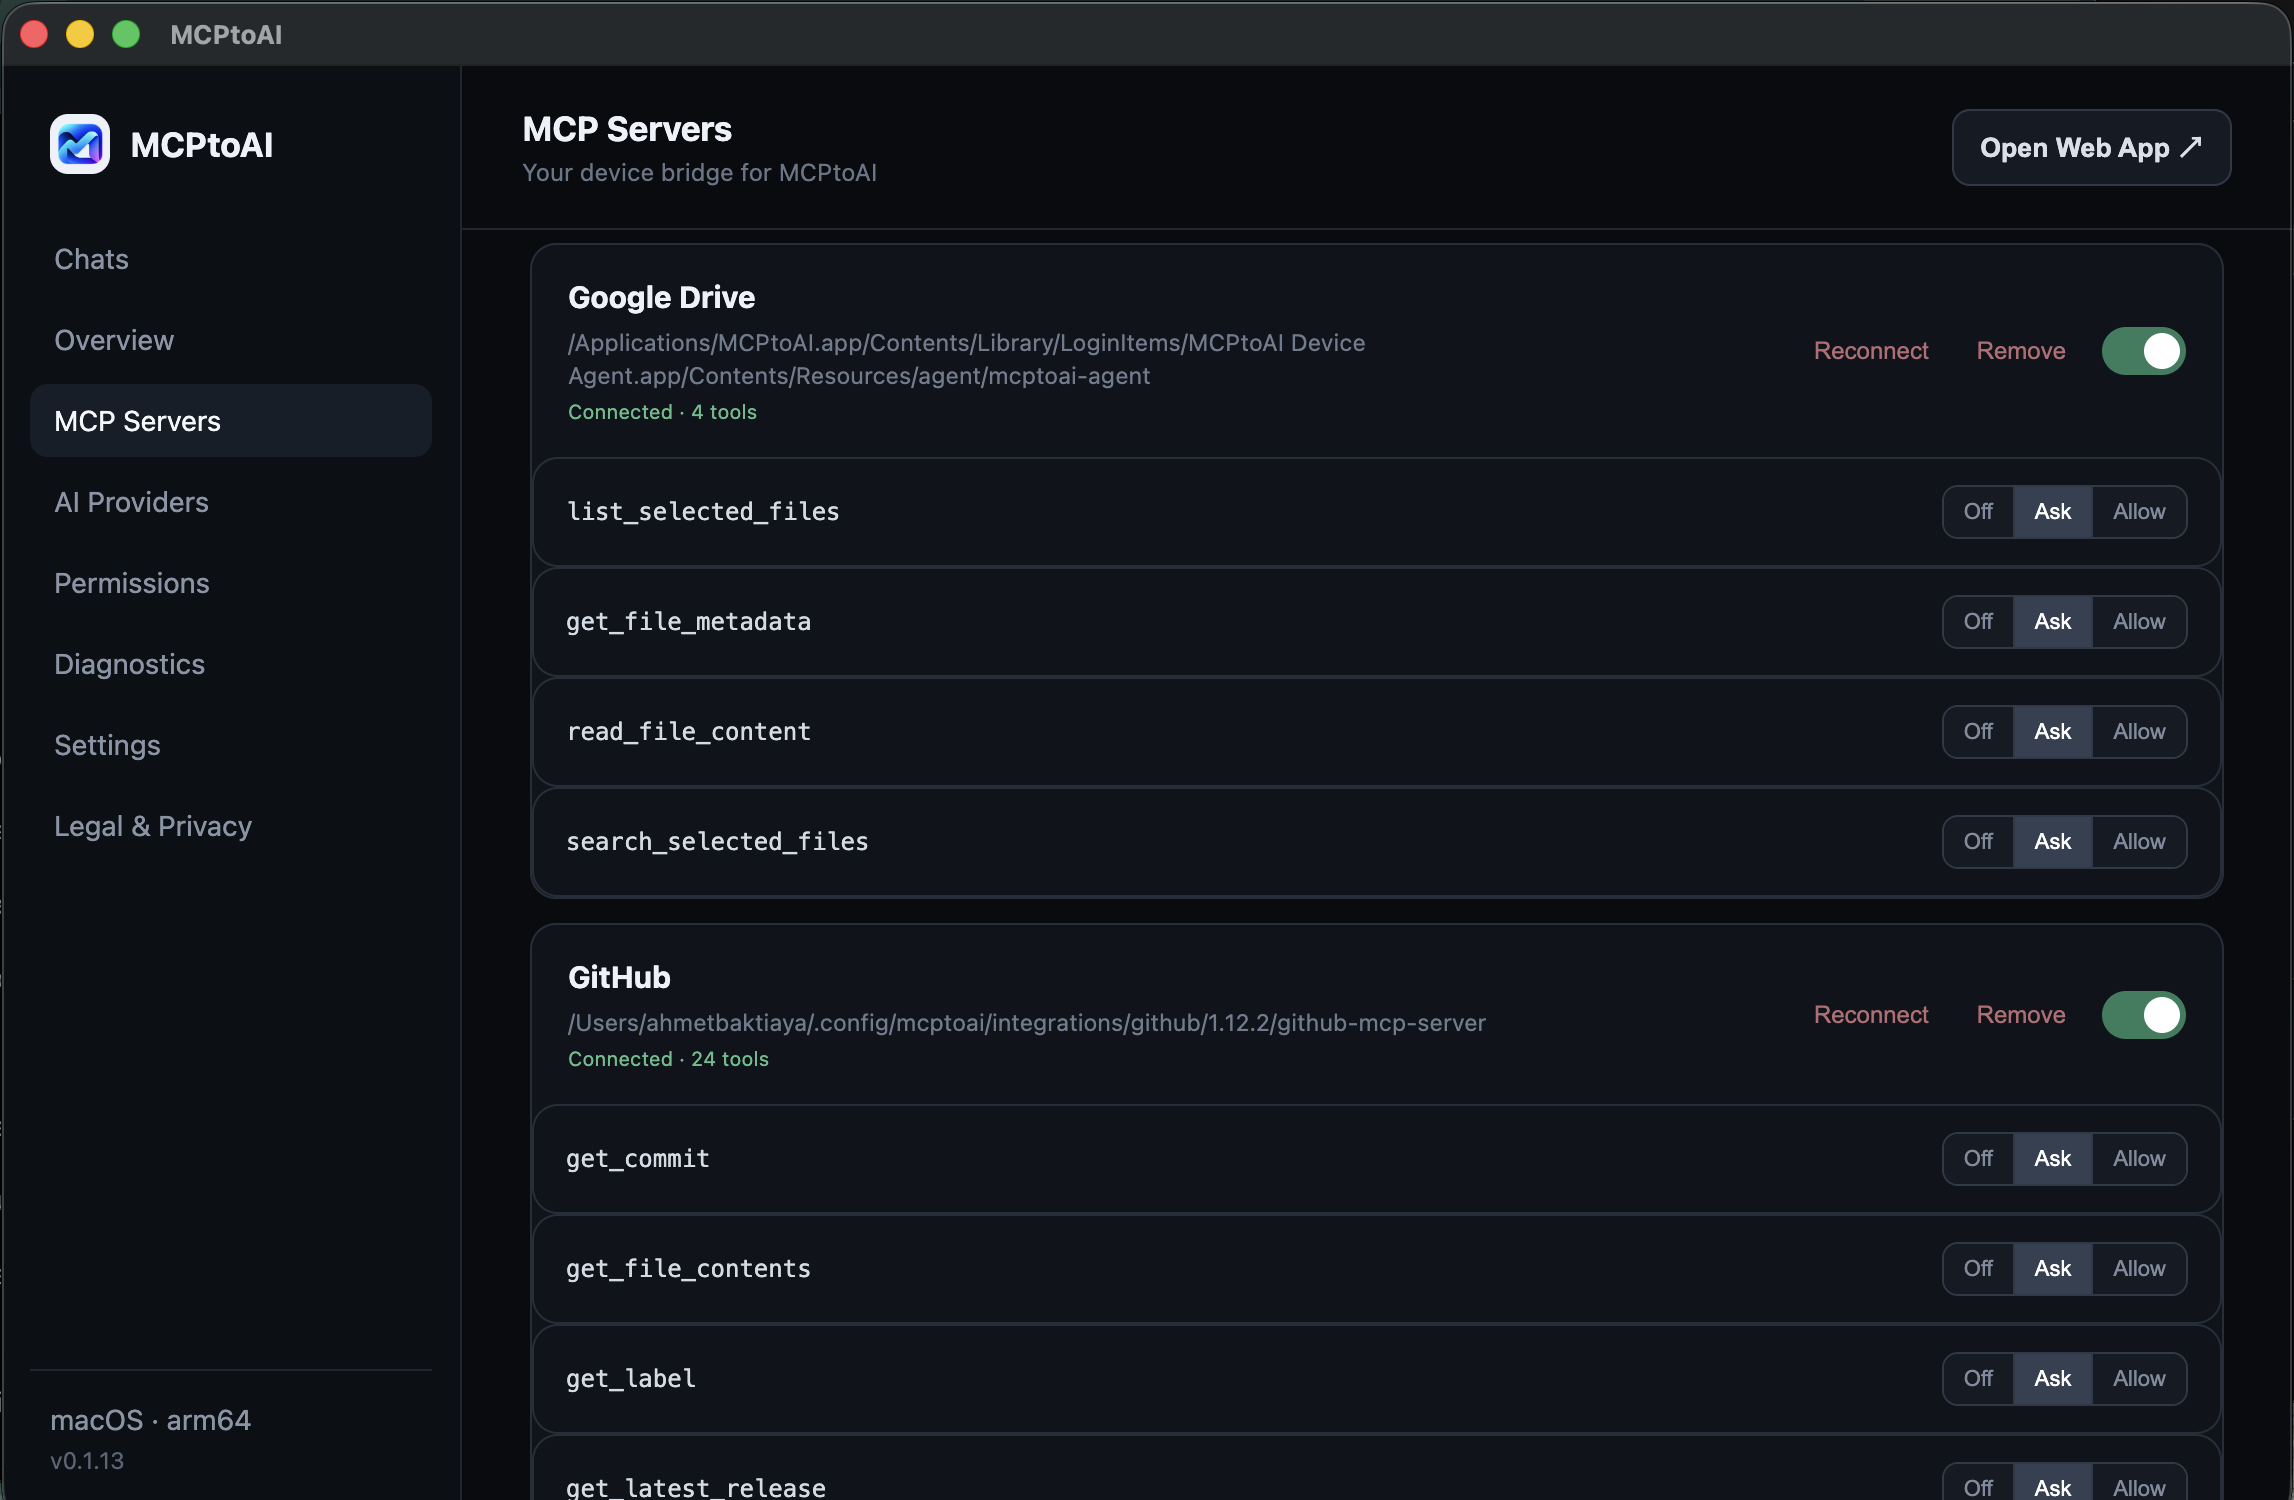This screenshot has width=2294, height=1500.
Task: Choose Ask for get_label
Action: point(2052,1379)
